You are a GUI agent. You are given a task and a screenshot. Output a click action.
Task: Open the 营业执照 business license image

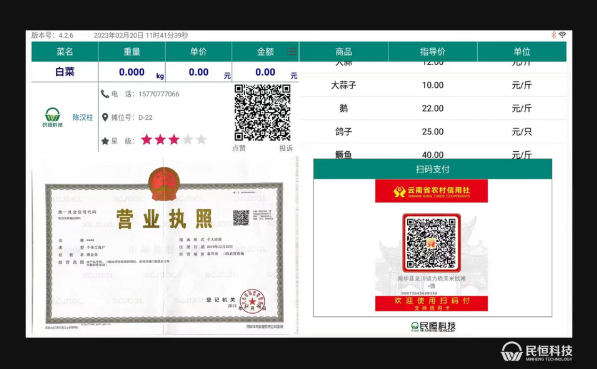point(164,246)
